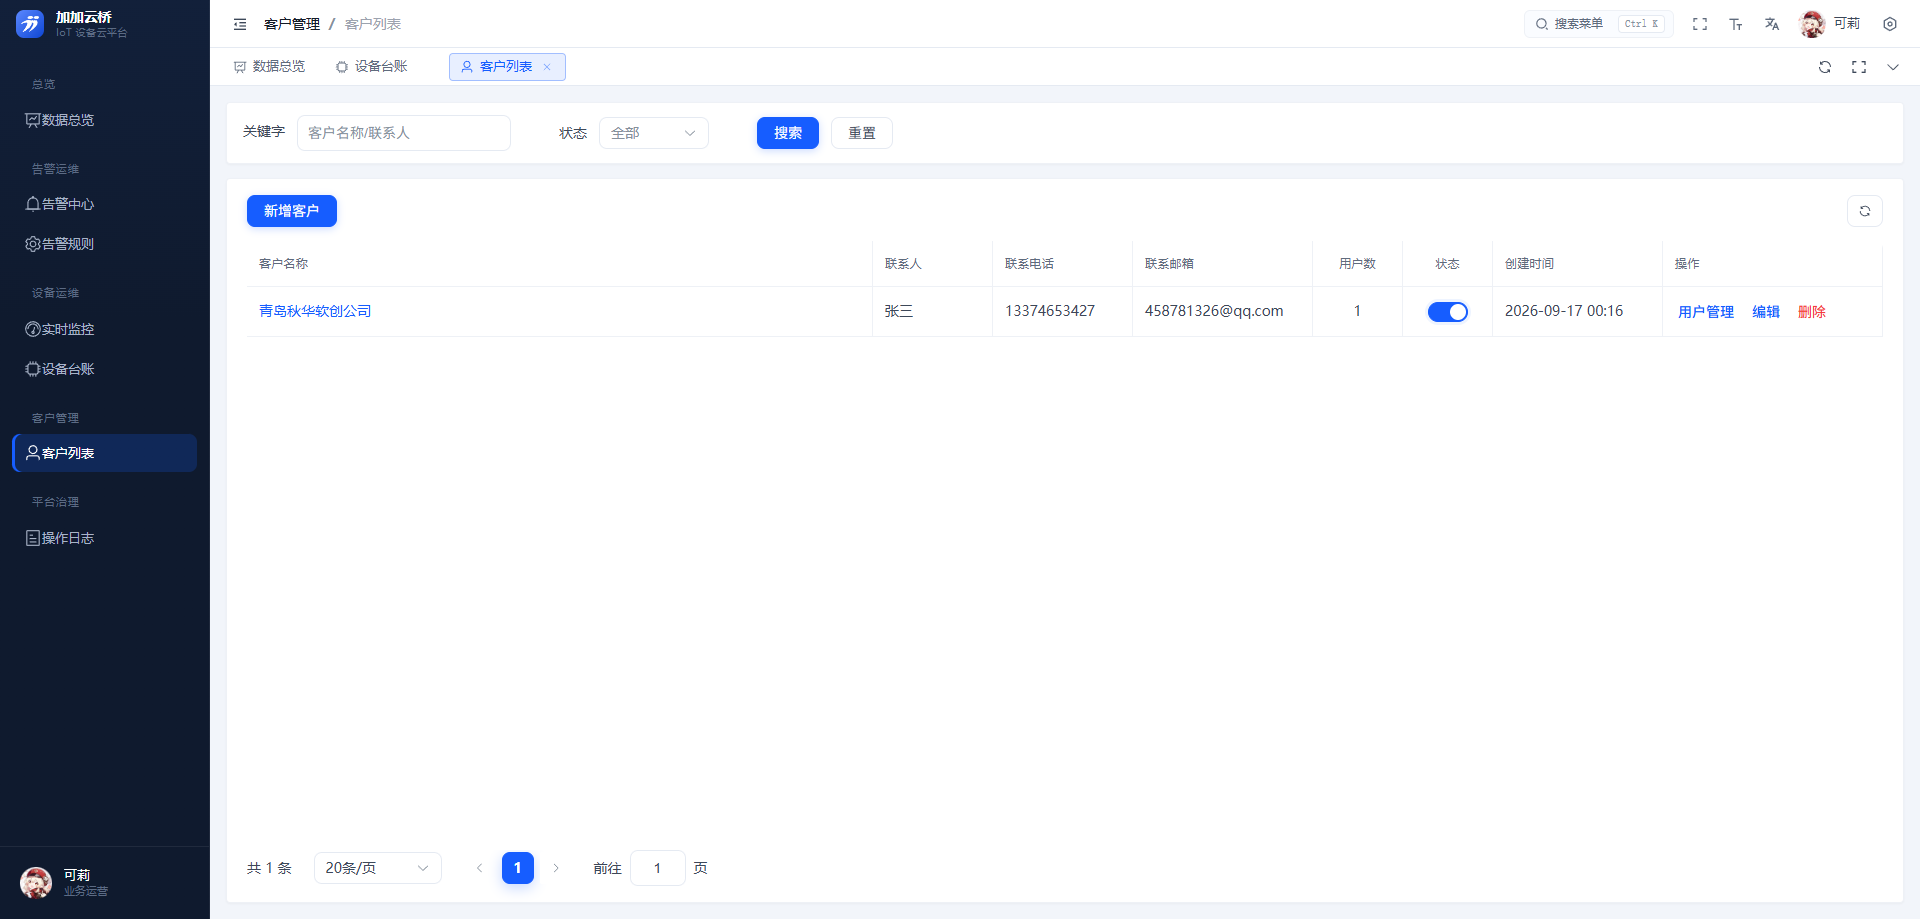Click the 重置 button
The image size is (1920, 919).
click(862, 133)
